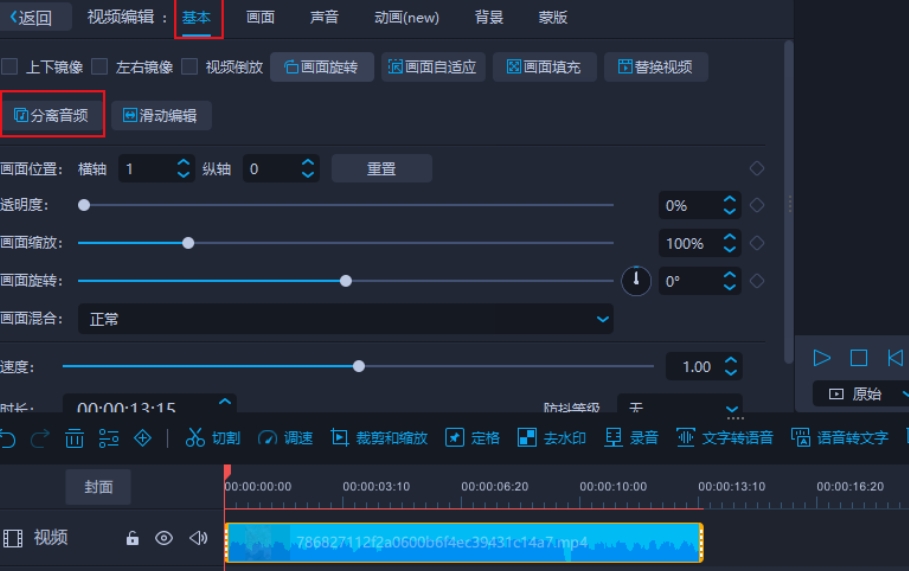909x571 pixels.
Task: Click the 速度 slider handle
Action: pos(359,366)
